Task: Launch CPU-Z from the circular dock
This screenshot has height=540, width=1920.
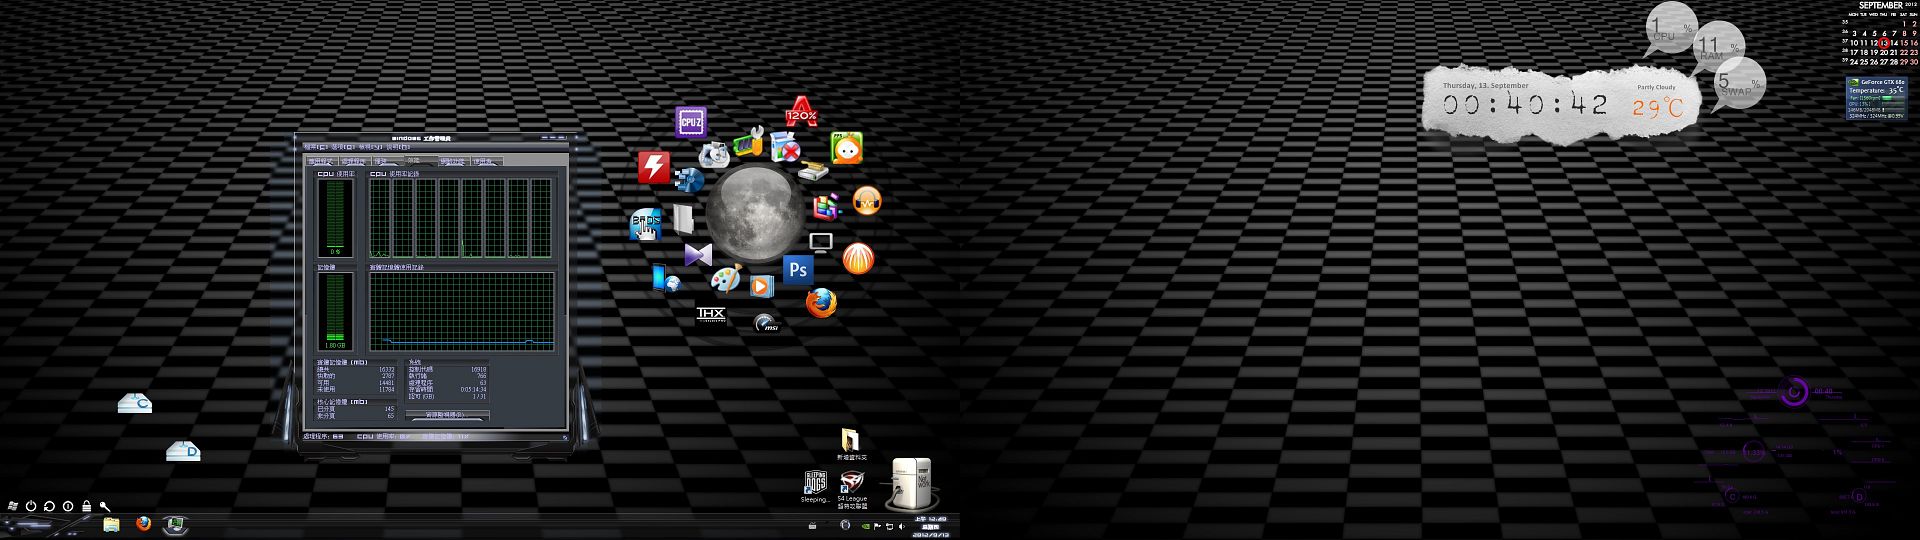Action: pyautogui.click(x=691, y=121)
